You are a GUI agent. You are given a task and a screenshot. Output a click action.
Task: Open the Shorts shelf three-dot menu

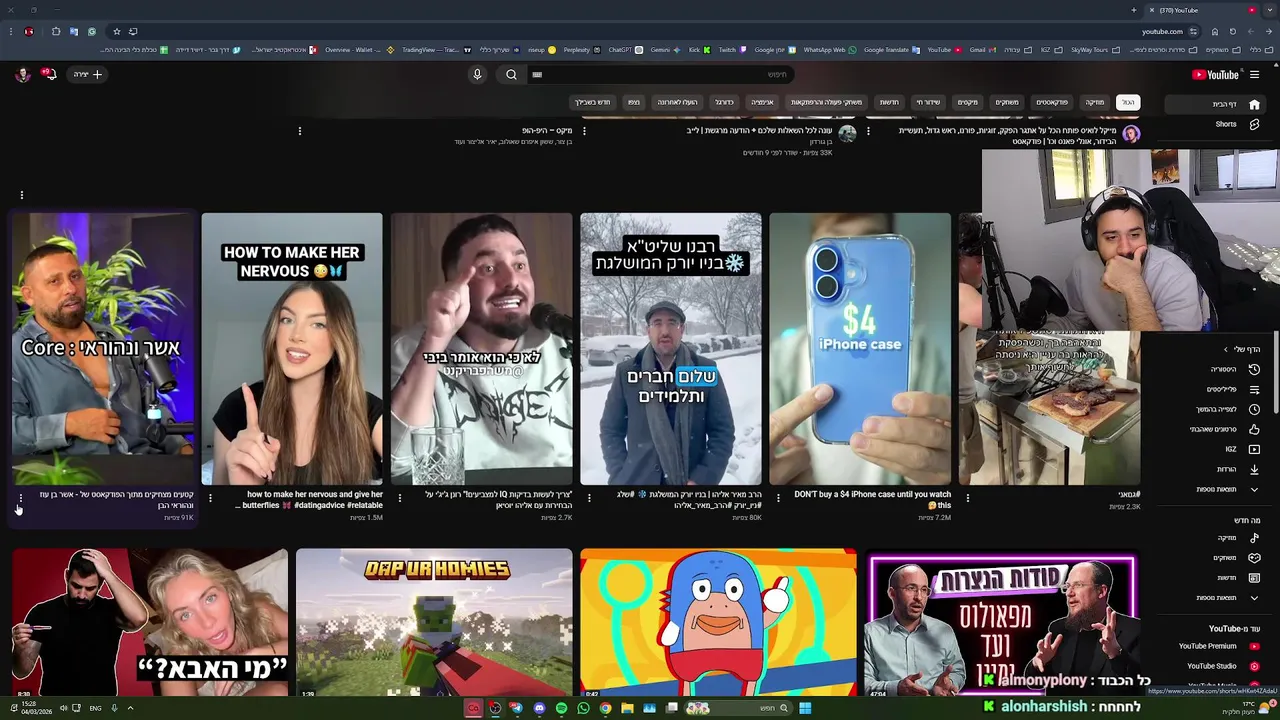coord(21,195)
